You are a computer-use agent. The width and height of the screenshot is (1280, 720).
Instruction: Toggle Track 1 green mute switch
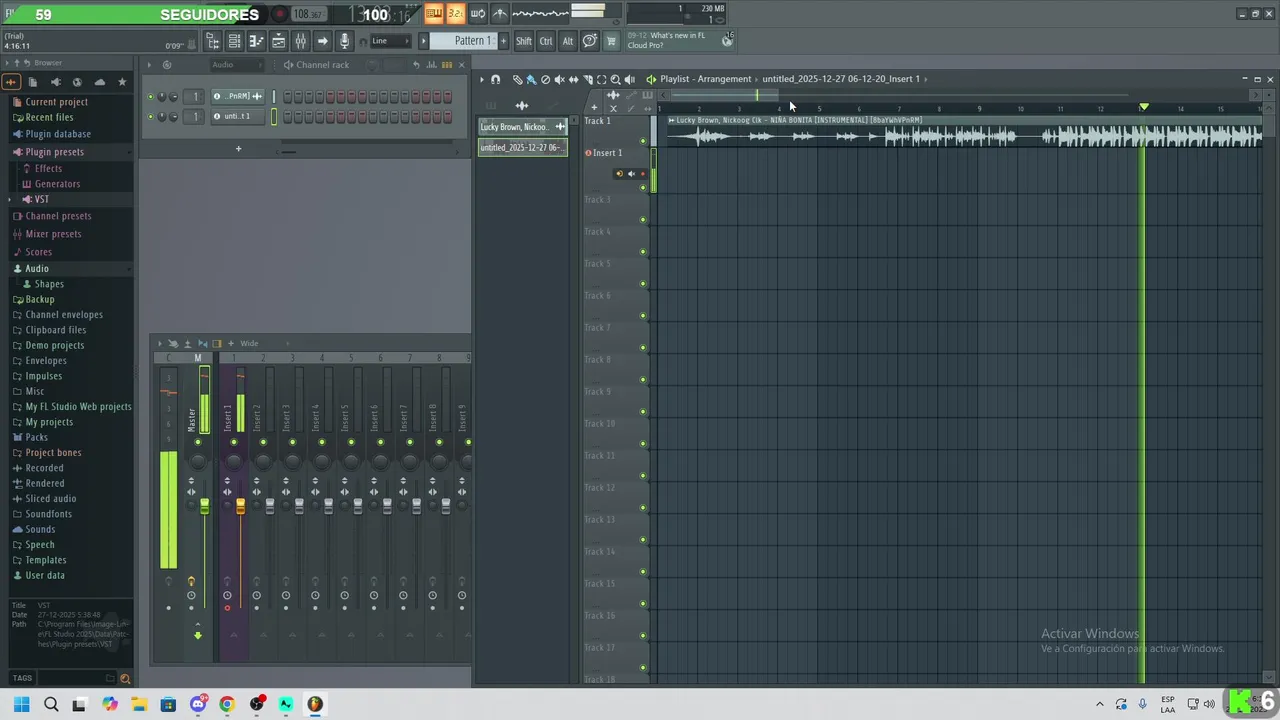[x=643, y=141]
